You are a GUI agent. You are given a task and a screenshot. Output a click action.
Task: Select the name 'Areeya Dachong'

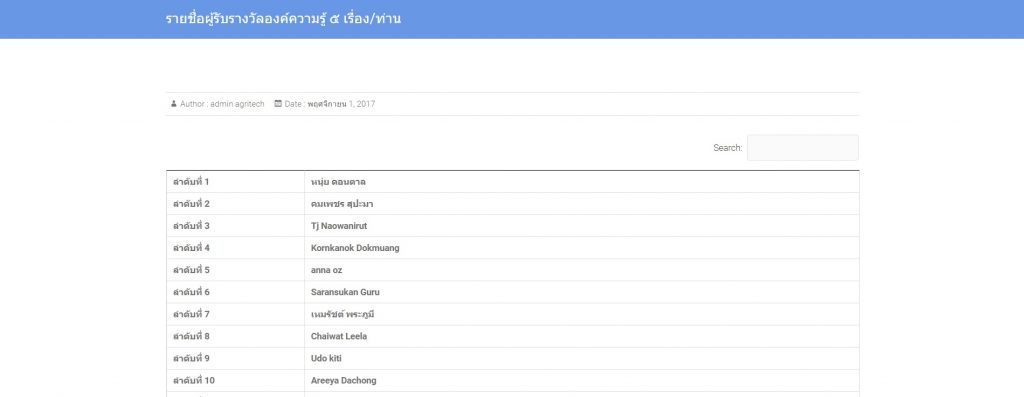coord(344,381)
